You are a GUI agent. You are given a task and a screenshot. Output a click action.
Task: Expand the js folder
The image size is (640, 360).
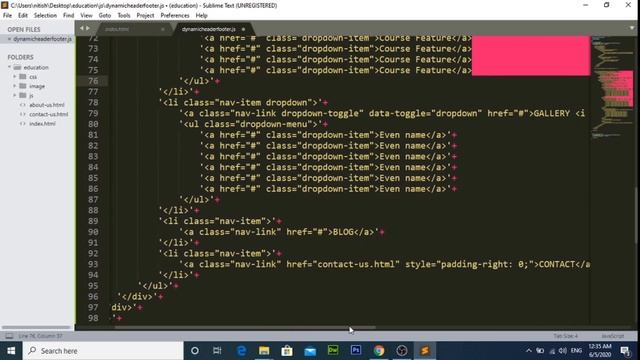[15, 95]
